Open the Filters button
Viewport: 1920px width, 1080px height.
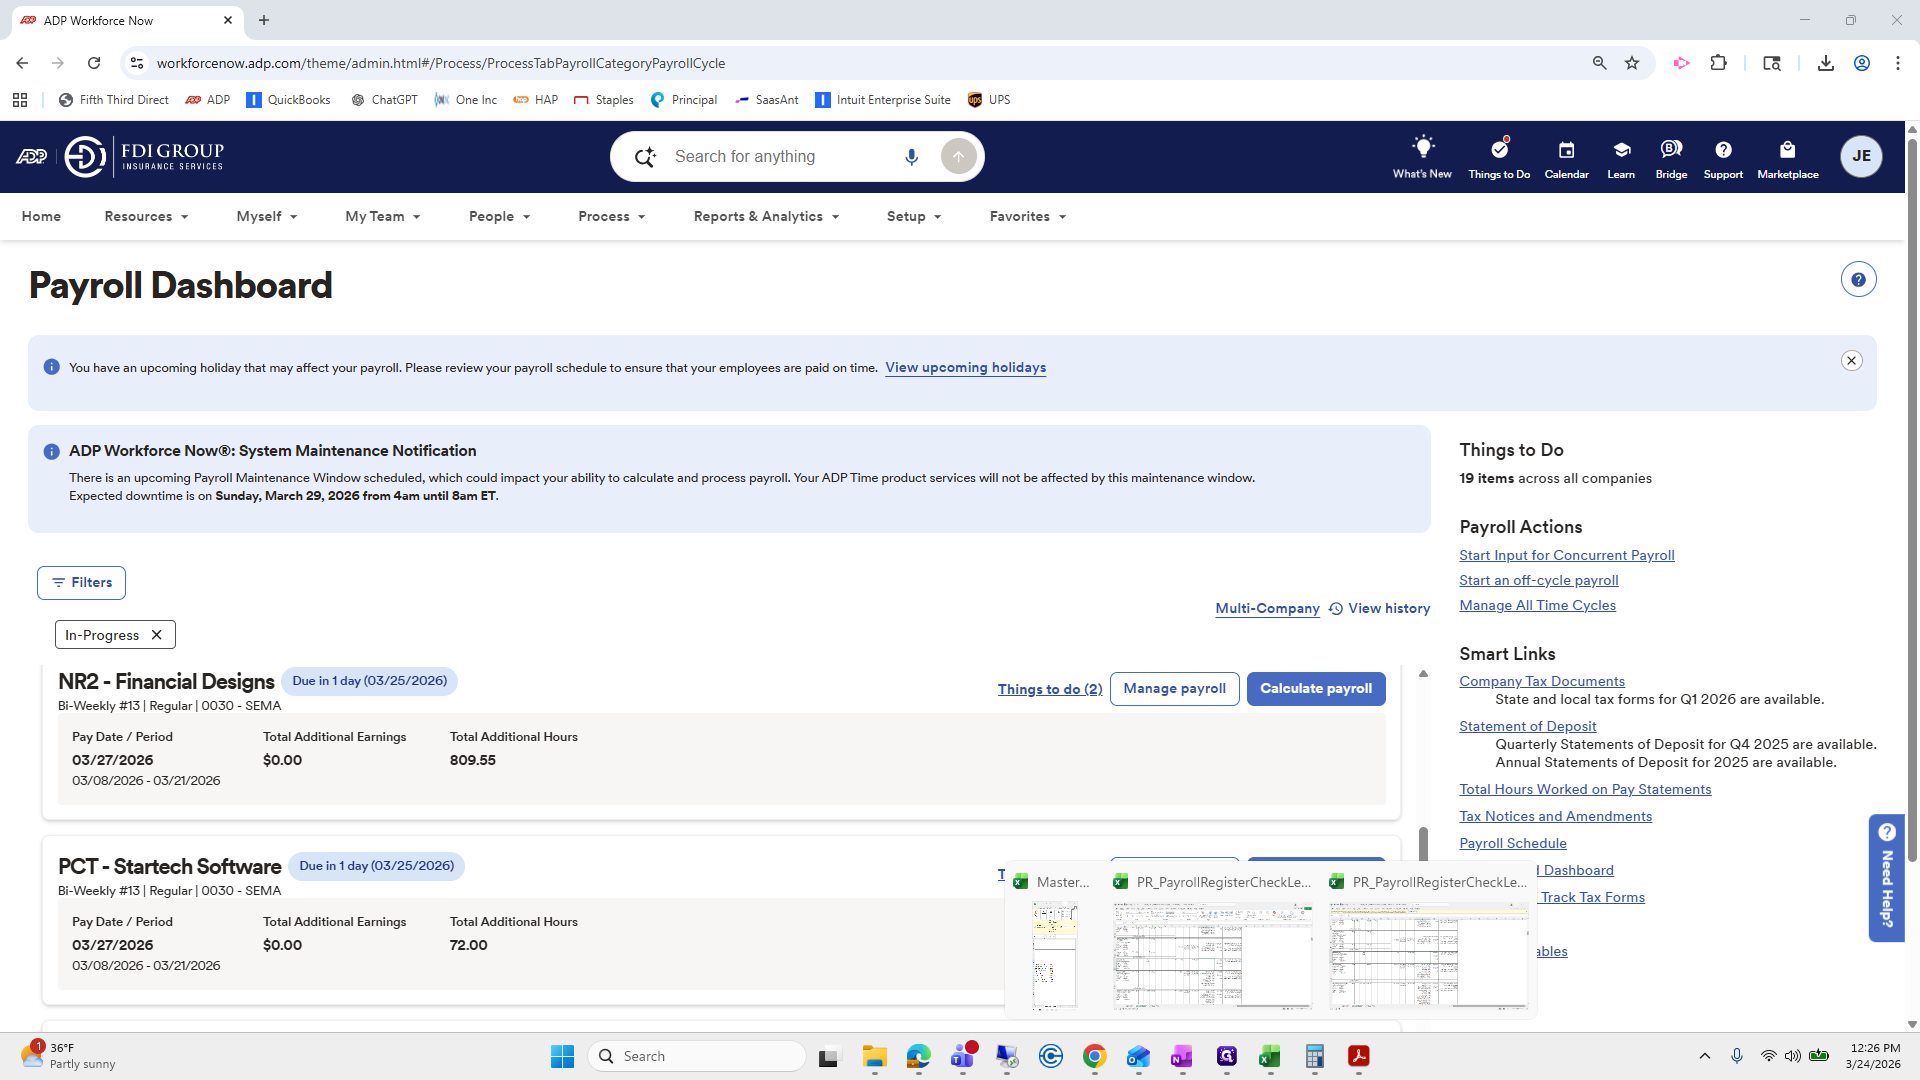[81, 583]
